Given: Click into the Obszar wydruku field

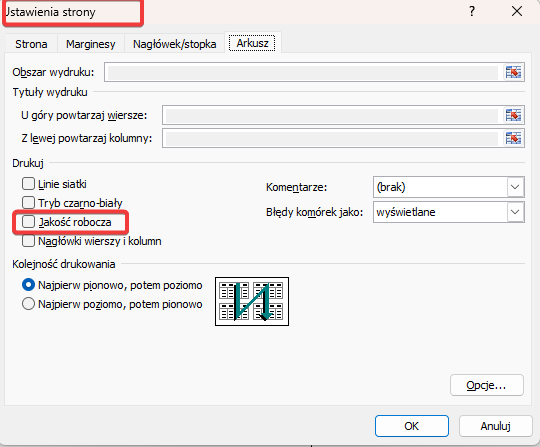Looking at the screenshot, I should coord(303,72).
